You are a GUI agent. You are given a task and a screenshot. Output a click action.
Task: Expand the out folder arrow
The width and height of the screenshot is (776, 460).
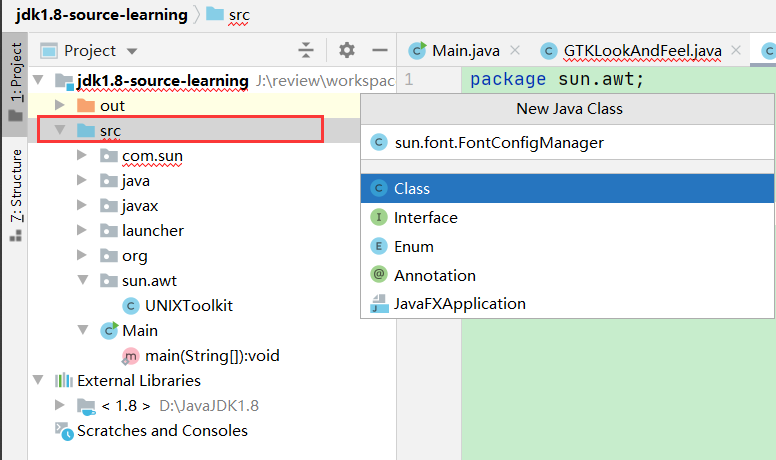pyautogui.click(x=59, y=105)
